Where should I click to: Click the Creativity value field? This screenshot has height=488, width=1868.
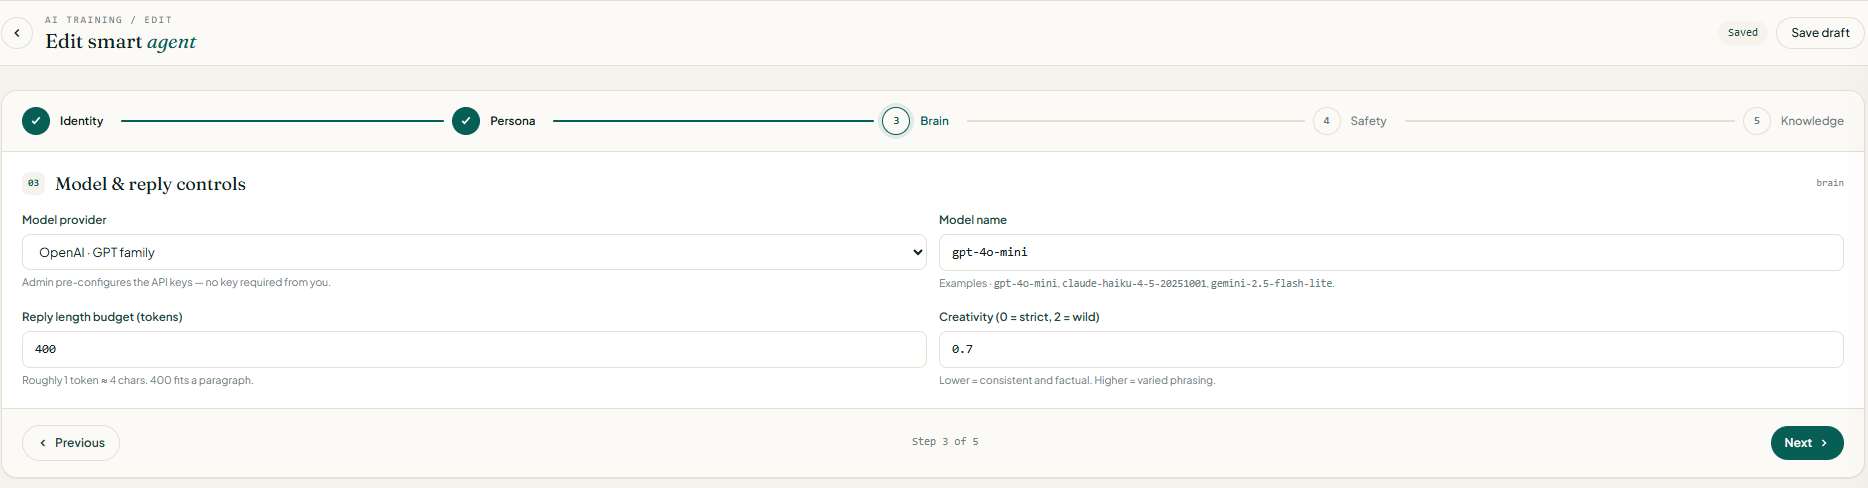coord(1391,349)
